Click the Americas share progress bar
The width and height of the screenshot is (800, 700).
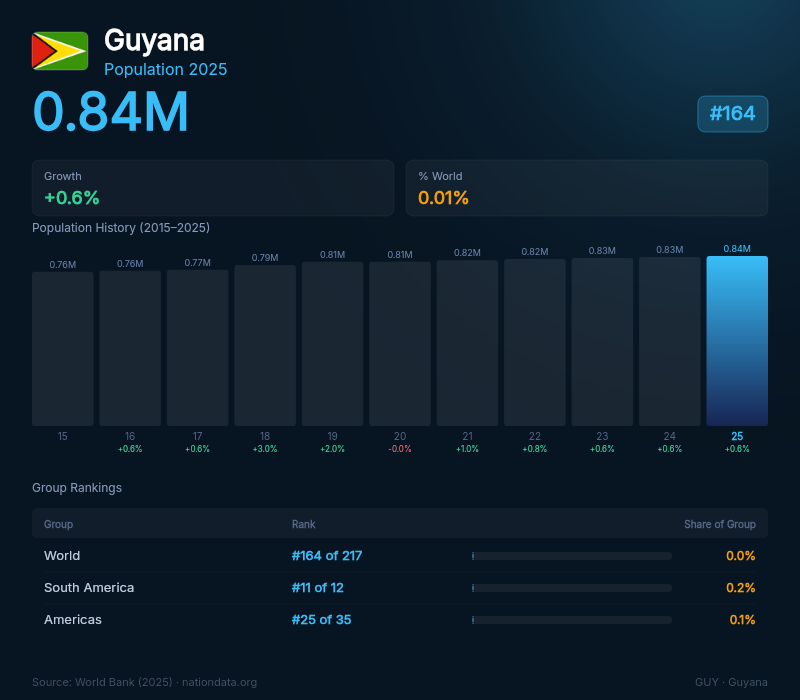(x=571, y=620)
